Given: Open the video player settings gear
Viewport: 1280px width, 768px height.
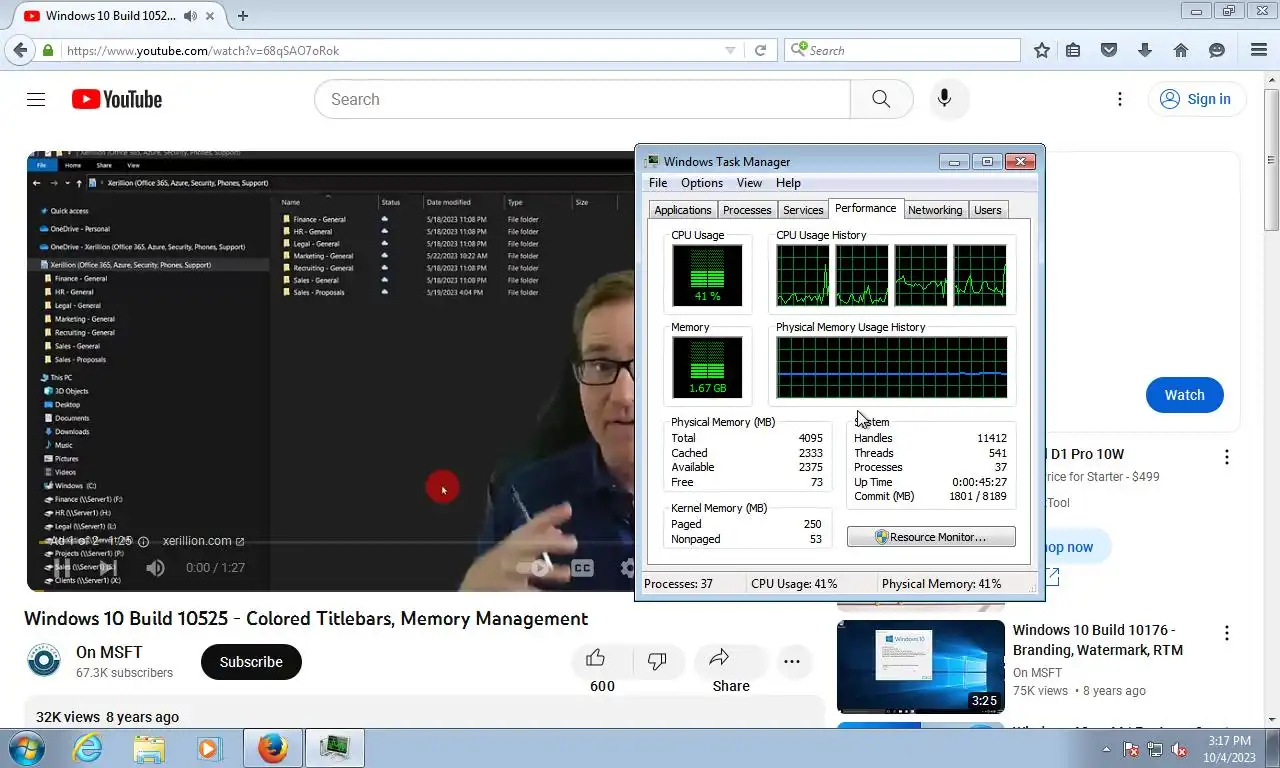Looking at the screenshot, I should click(x=627, y=568).
